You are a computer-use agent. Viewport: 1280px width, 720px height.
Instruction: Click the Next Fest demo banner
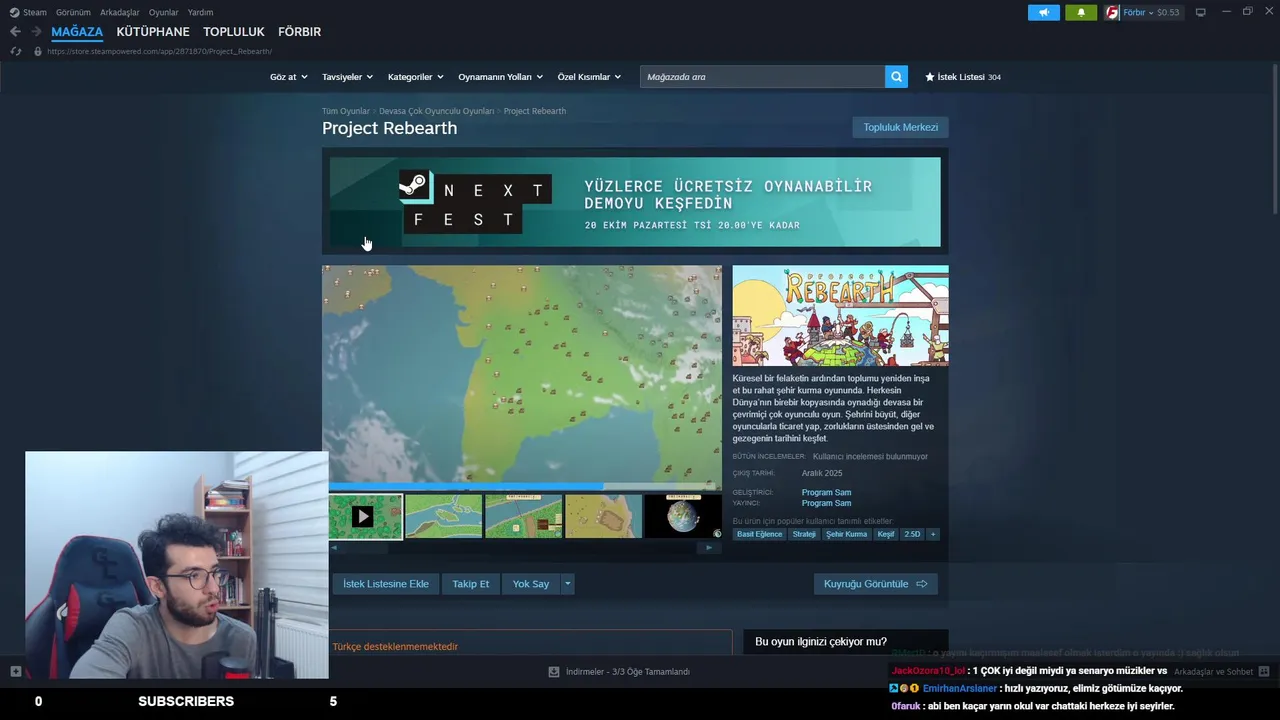[x=635, y=202]
